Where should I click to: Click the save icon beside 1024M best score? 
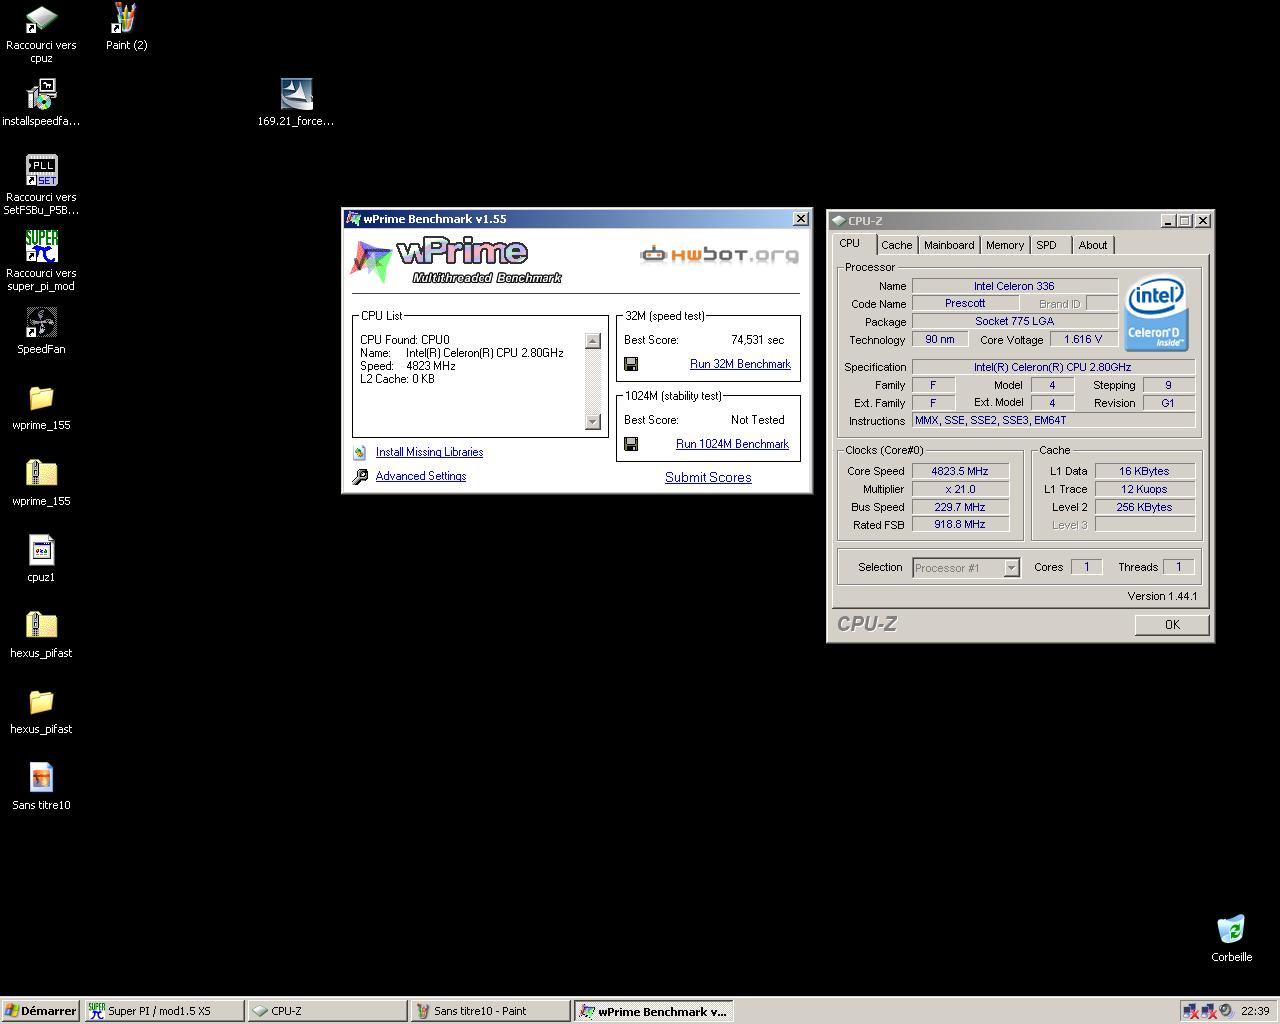click(631, 444)
